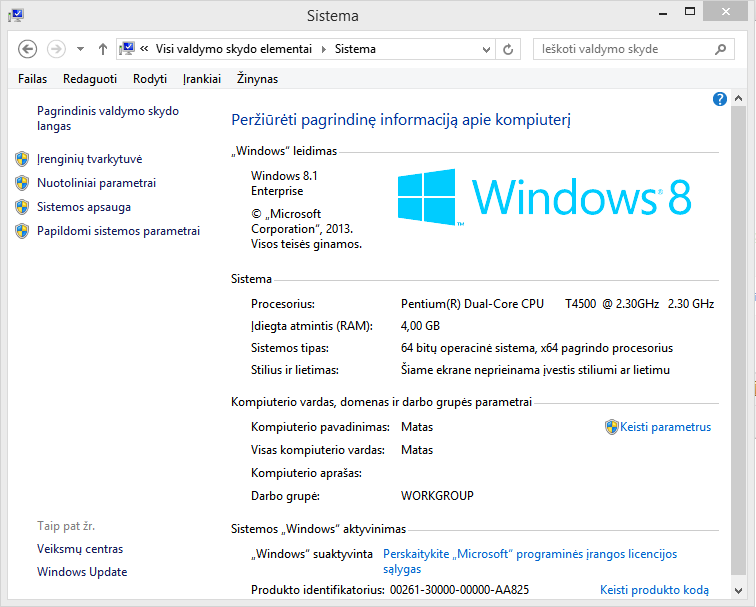Click the blue help question mark icon
756x607 pixels.
click(x=719, y=99)
